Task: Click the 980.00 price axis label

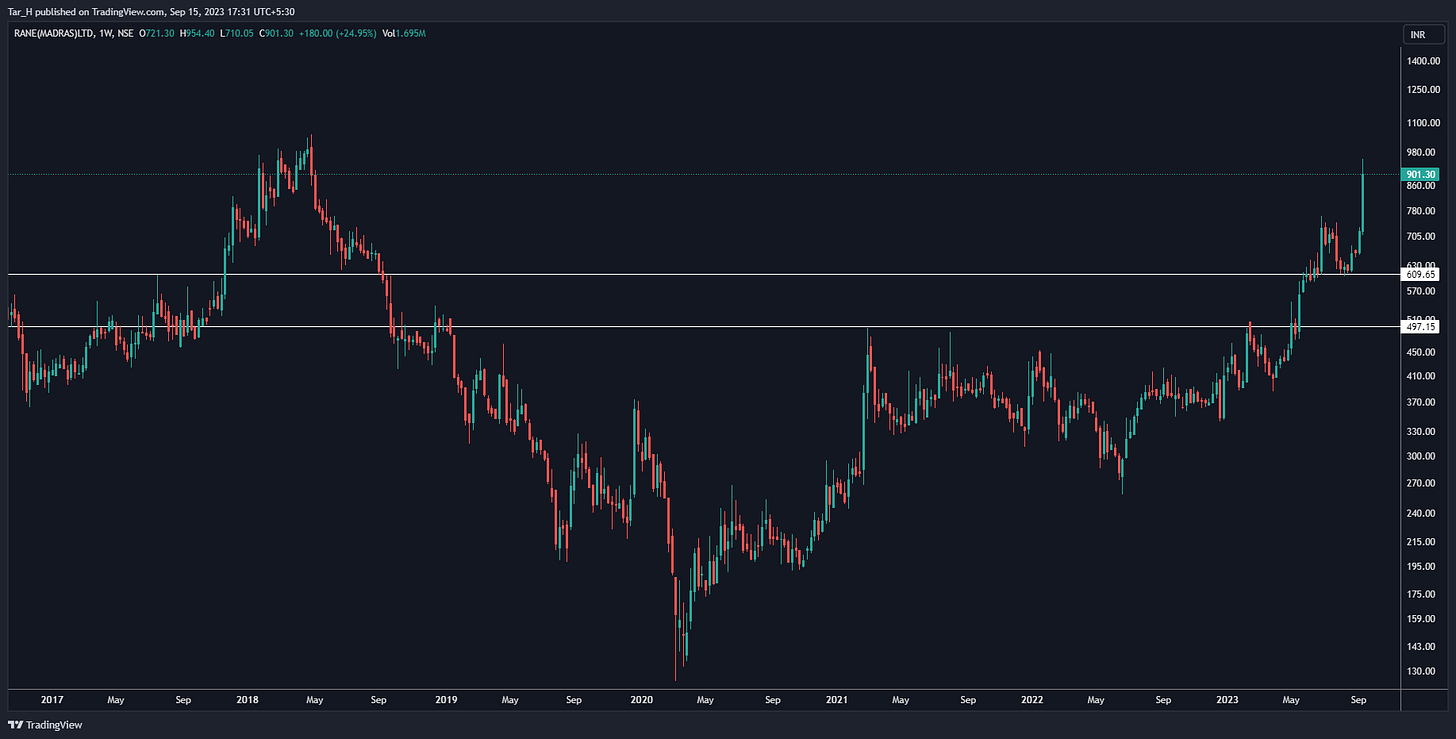Action: (x=1422, y=152)
